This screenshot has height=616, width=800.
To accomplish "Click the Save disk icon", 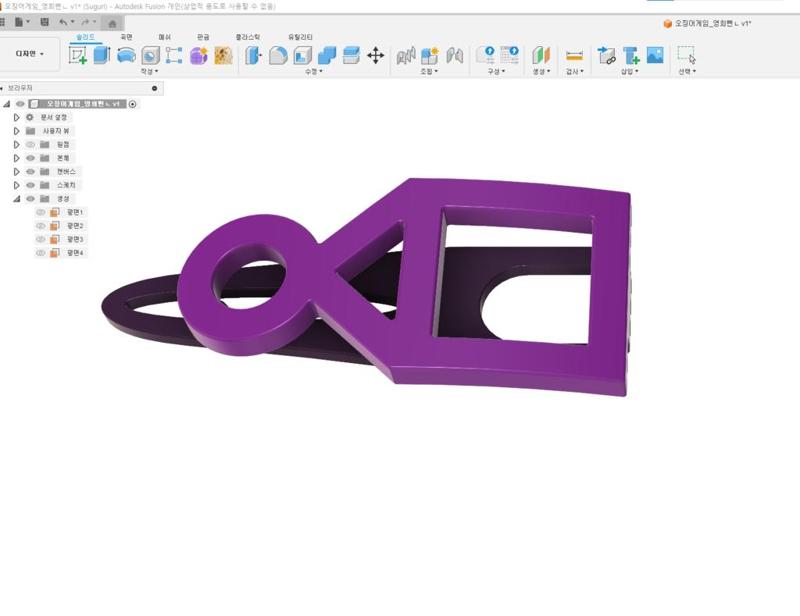I will pos(45,22).
